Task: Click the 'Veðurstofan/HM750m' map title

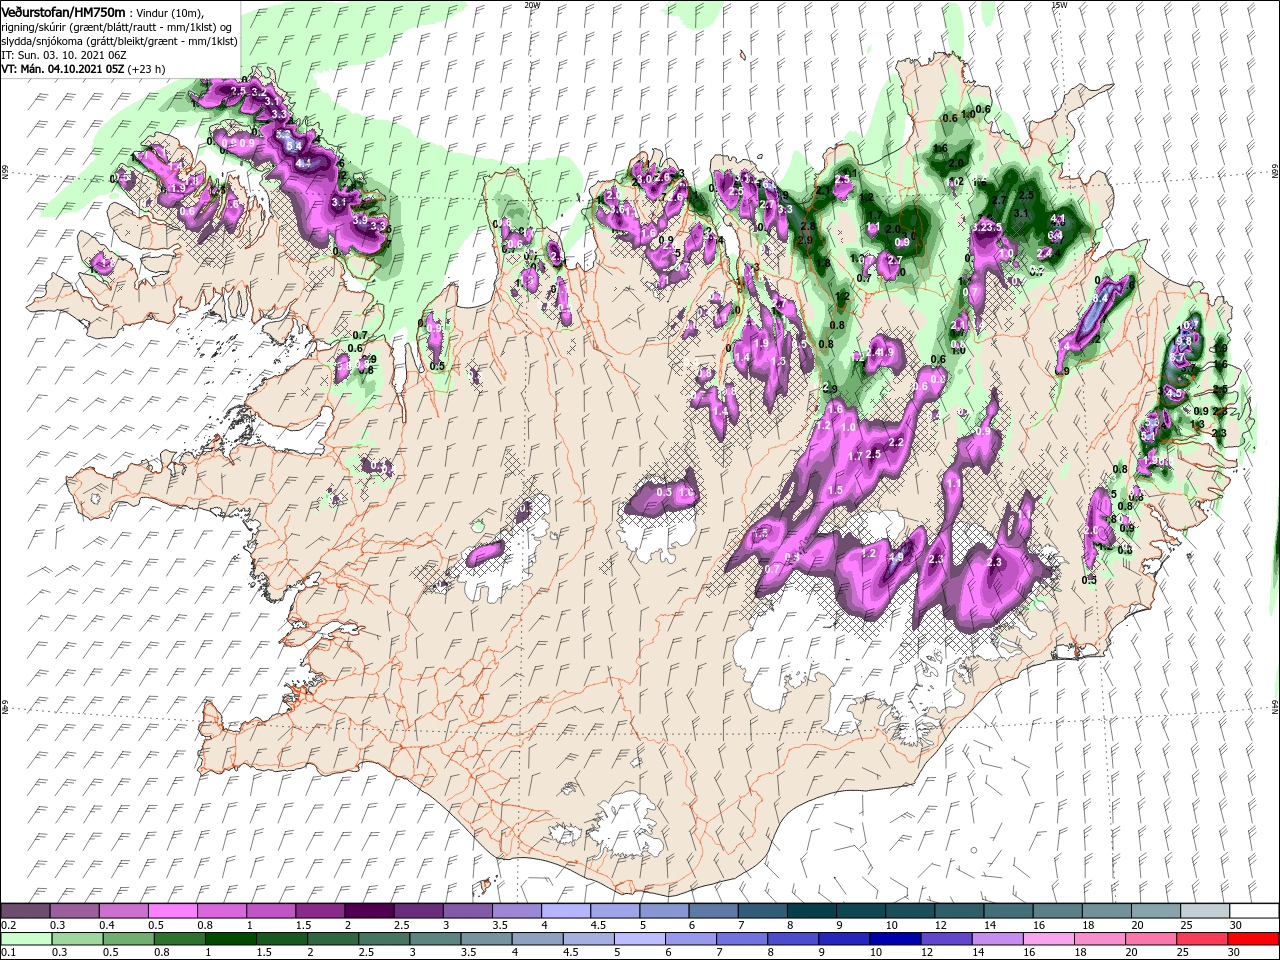Action: click(63, 11)
